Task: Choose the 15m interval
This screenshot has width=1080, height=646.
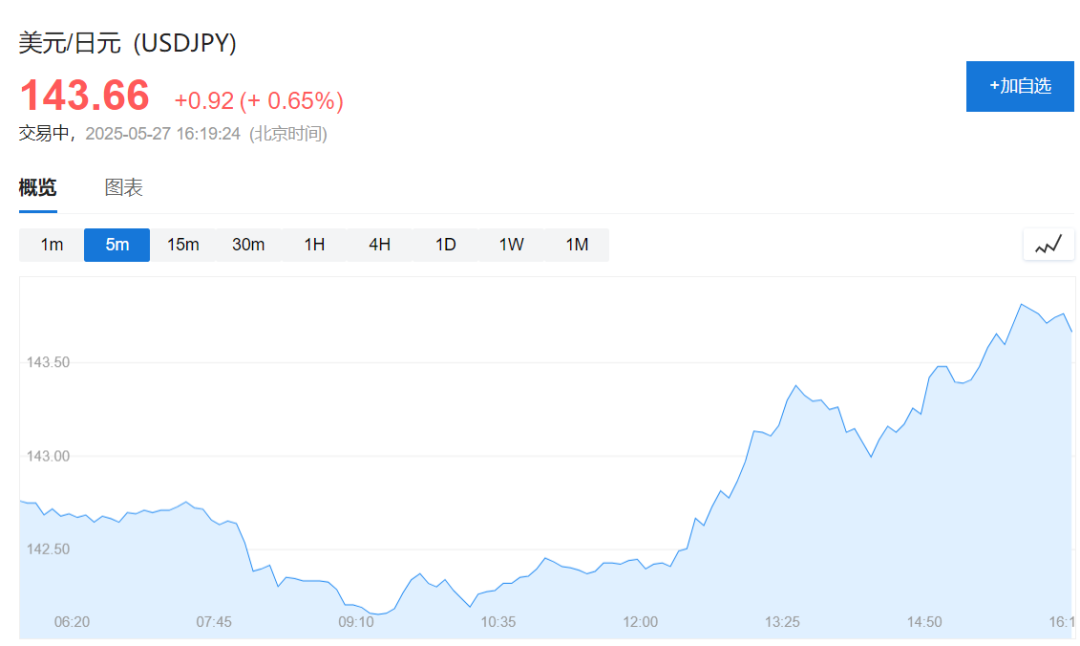Action: click(x=183, y=244)
